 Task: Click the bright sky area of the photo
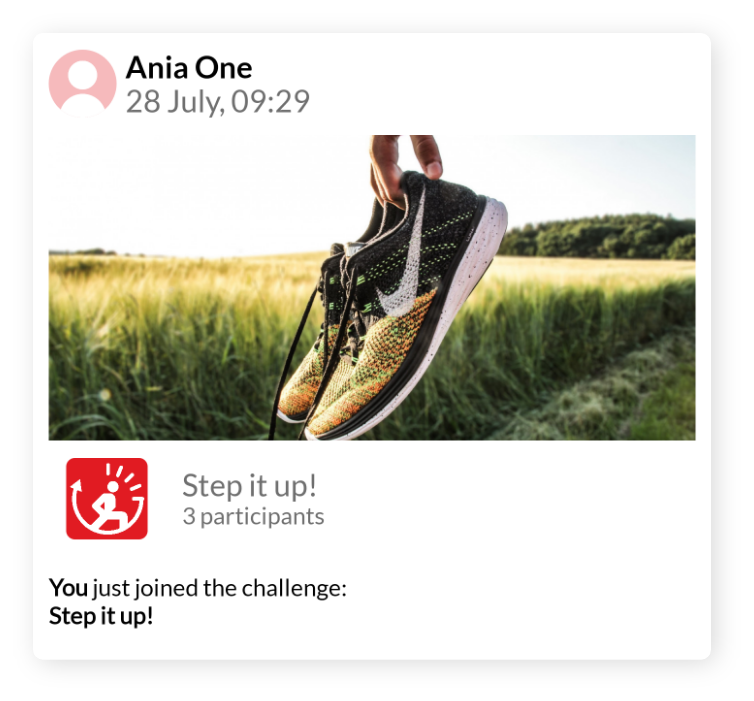202,192
